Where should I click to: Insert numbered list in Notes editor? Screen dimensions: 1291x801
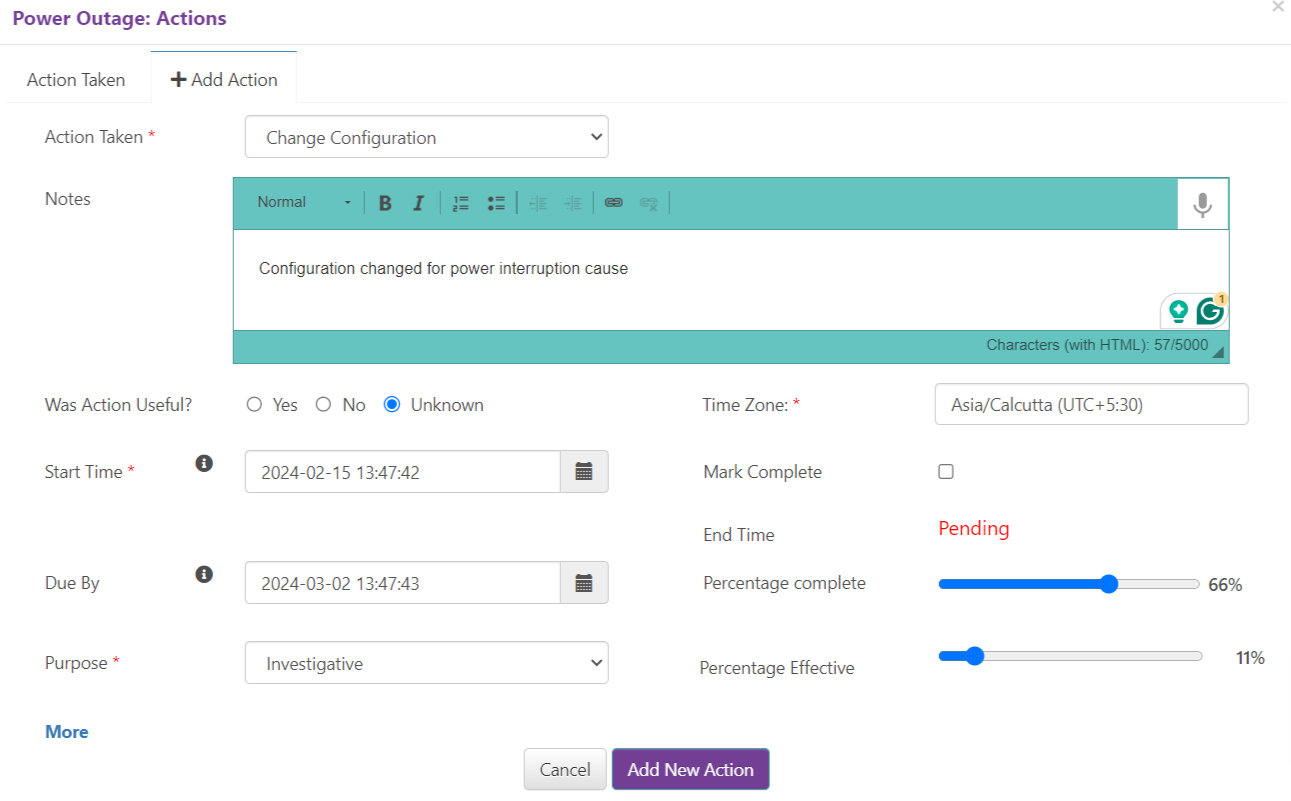point(460,203)
